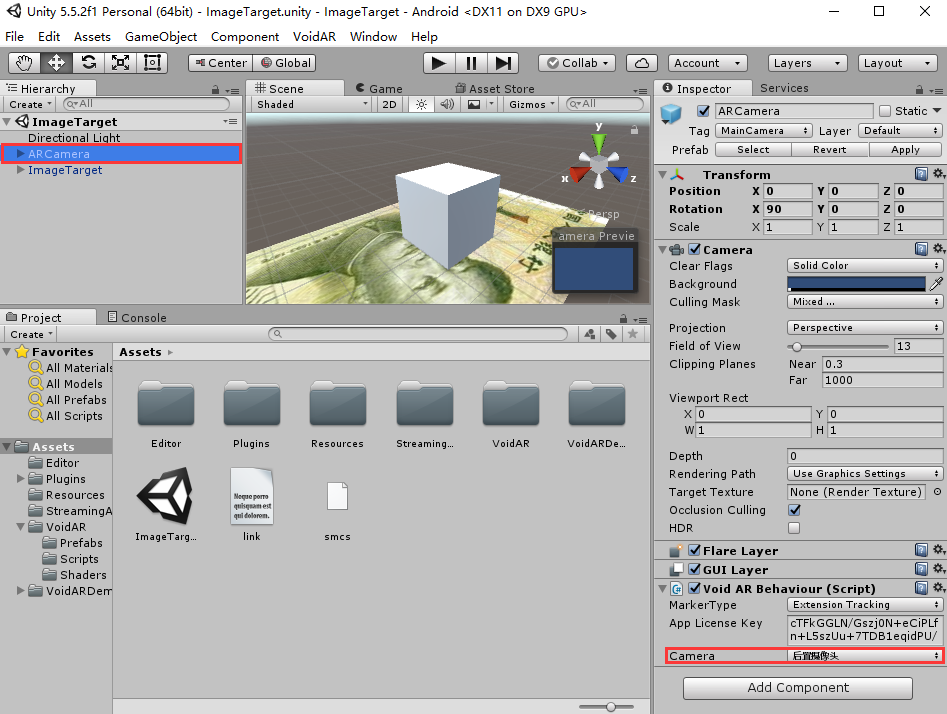The width and height of the screenshot is (947, 714).
Task: Select the Rect Transform tool
Action: 152,63
